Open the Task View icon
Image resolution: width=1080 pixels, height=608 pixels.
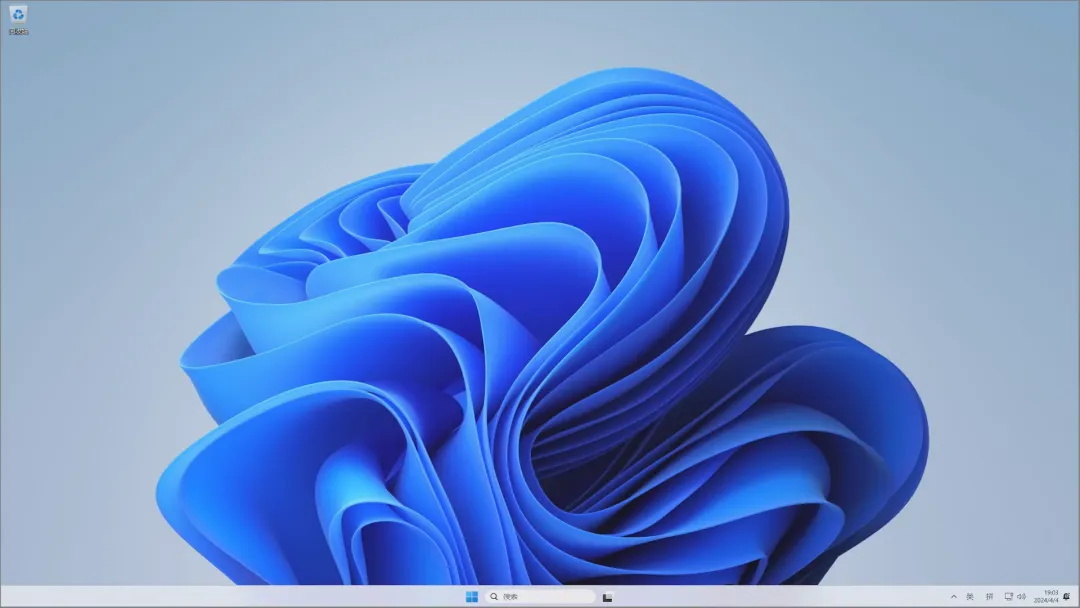(608, 597)
